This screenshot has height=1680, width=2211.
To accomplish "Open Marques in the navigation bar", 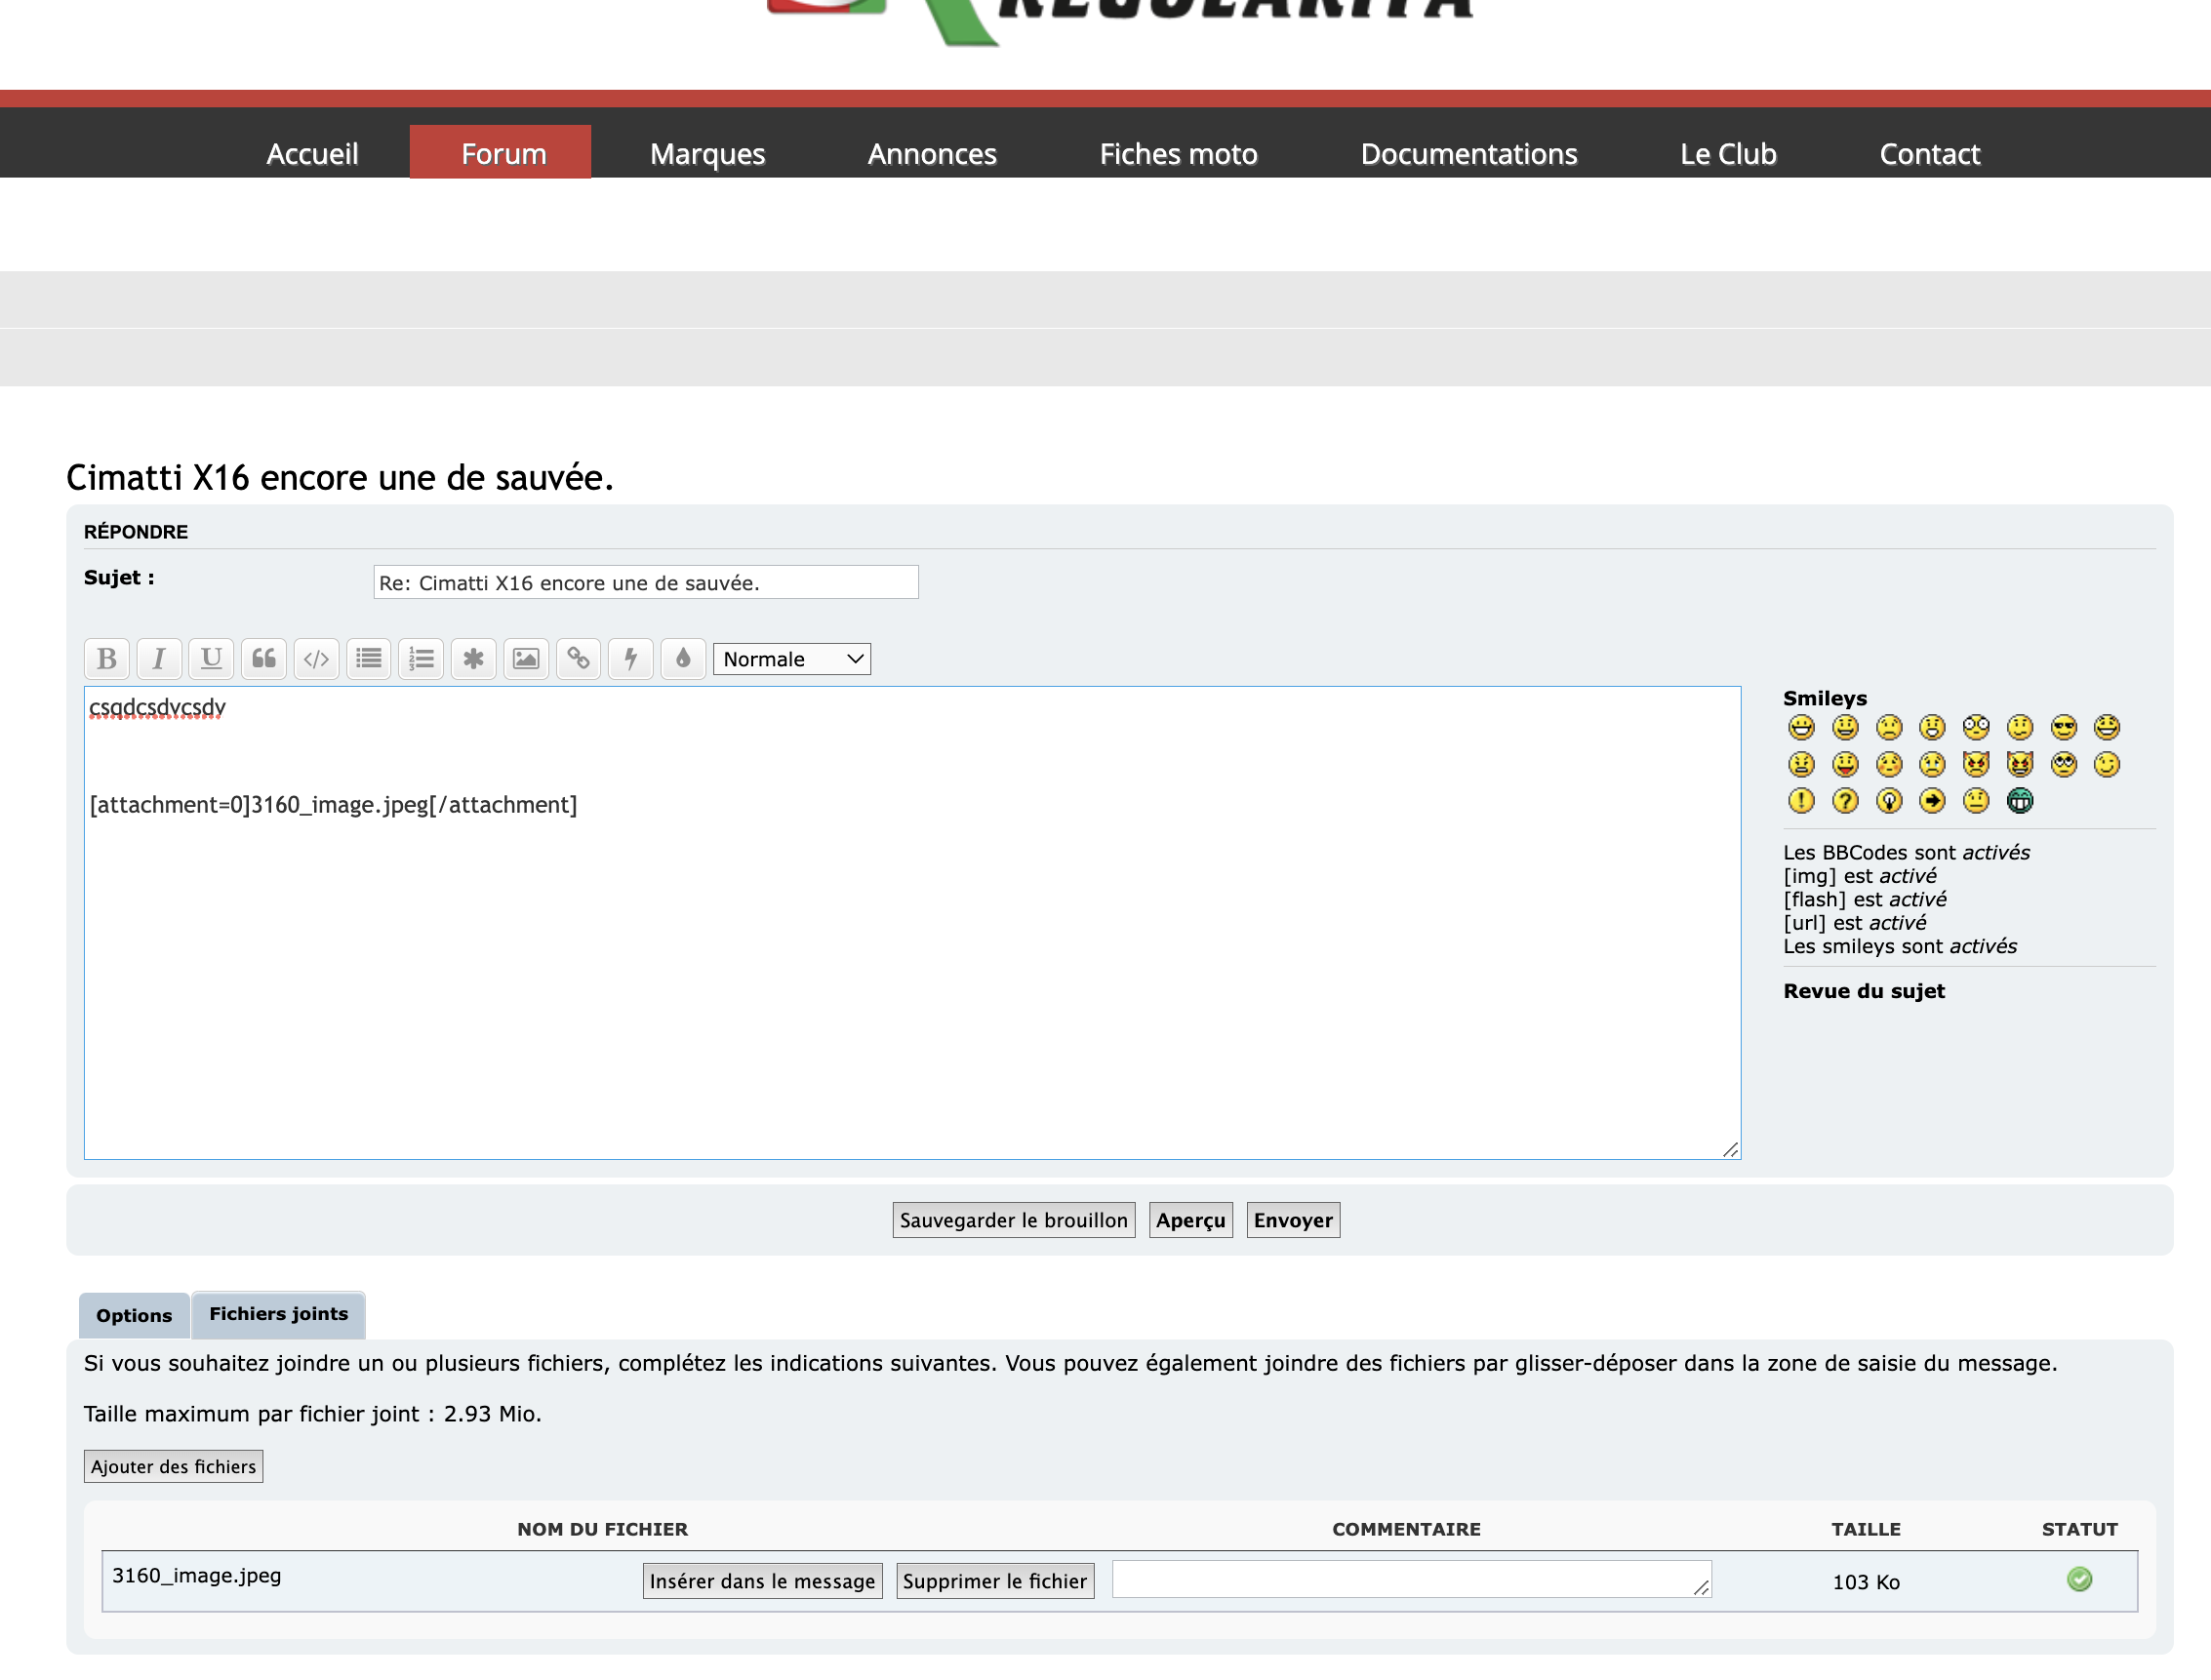I will tap(707, 153).
